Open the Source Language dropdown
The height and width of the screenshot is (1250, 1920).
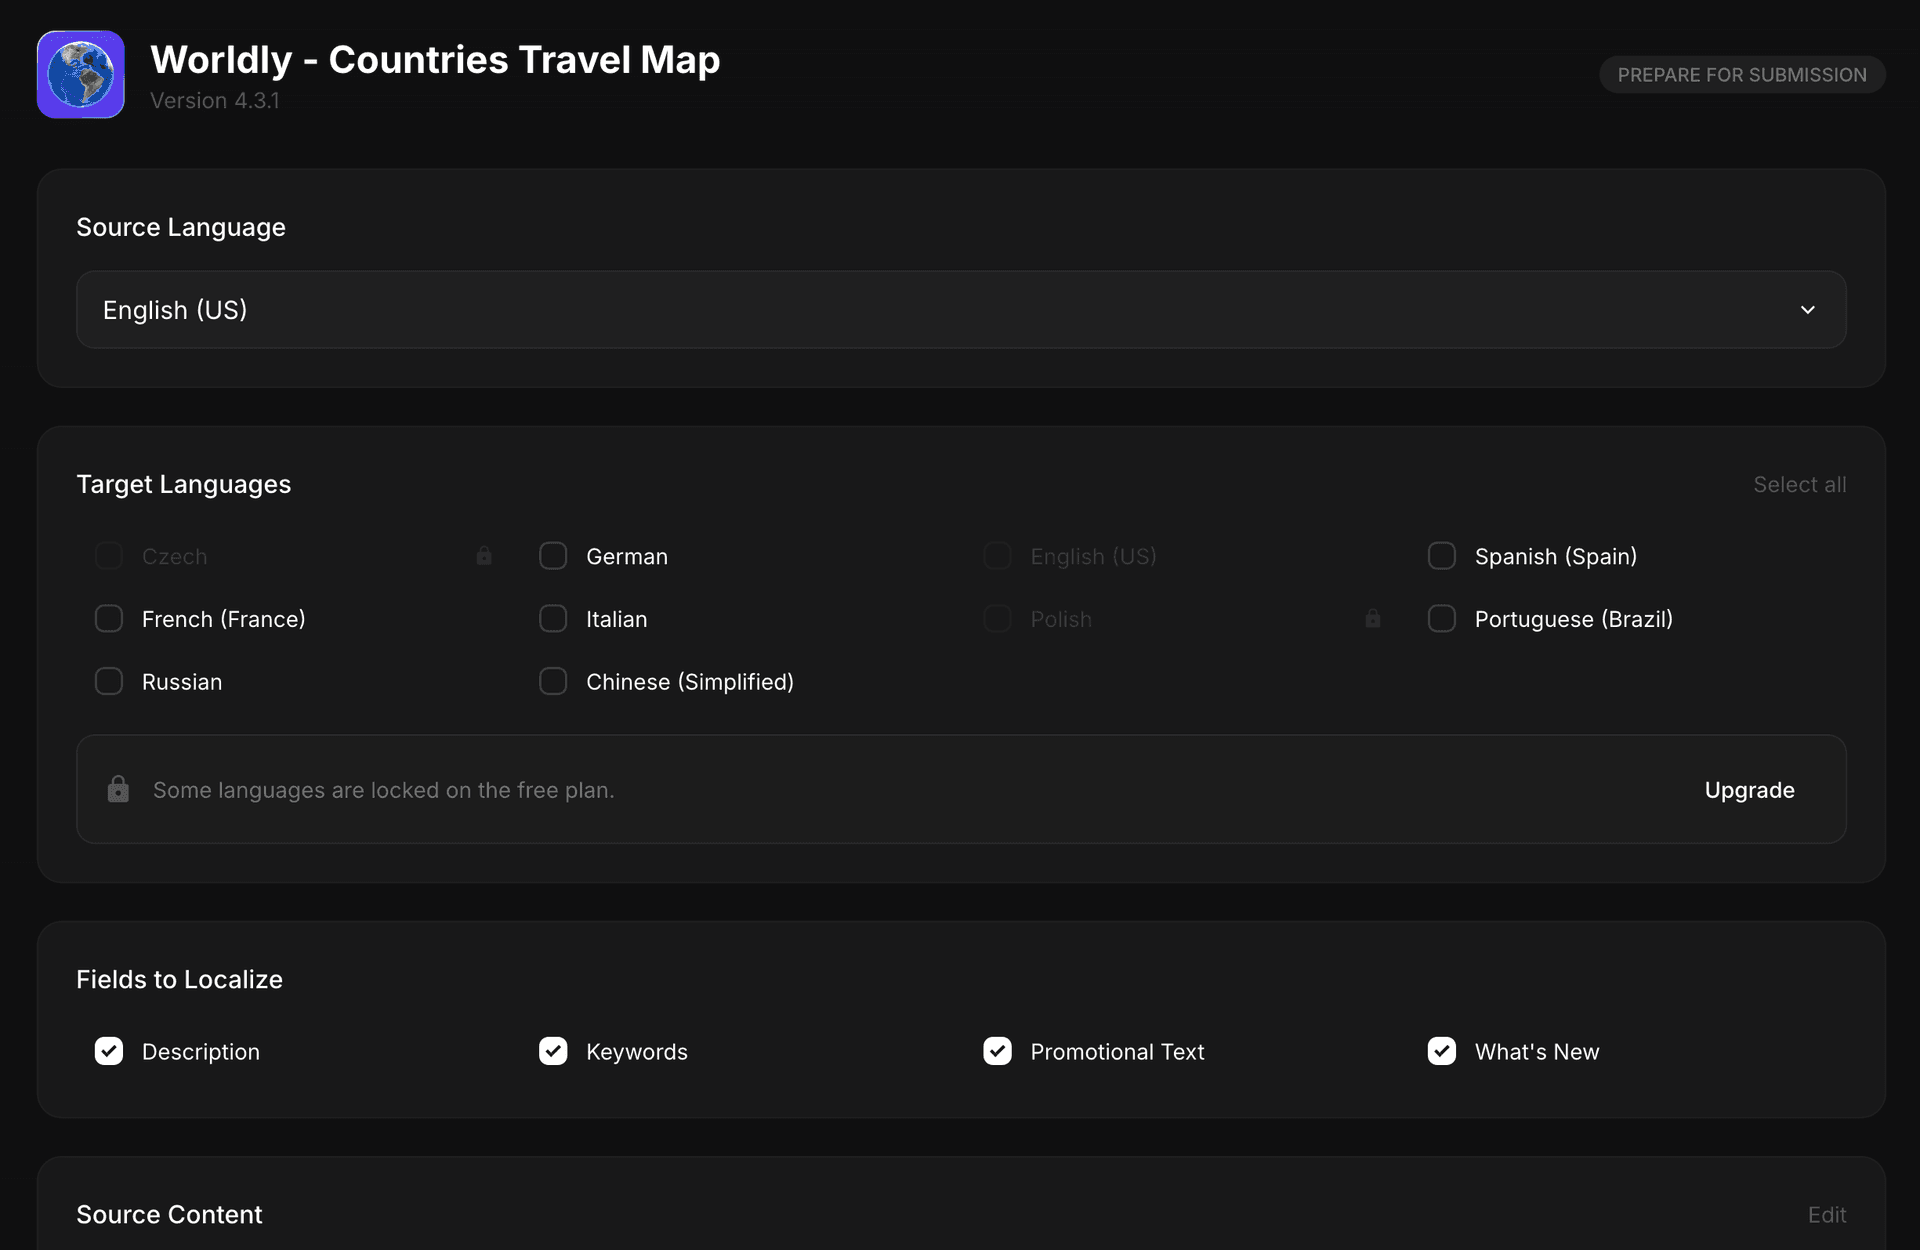coord(962,310)
